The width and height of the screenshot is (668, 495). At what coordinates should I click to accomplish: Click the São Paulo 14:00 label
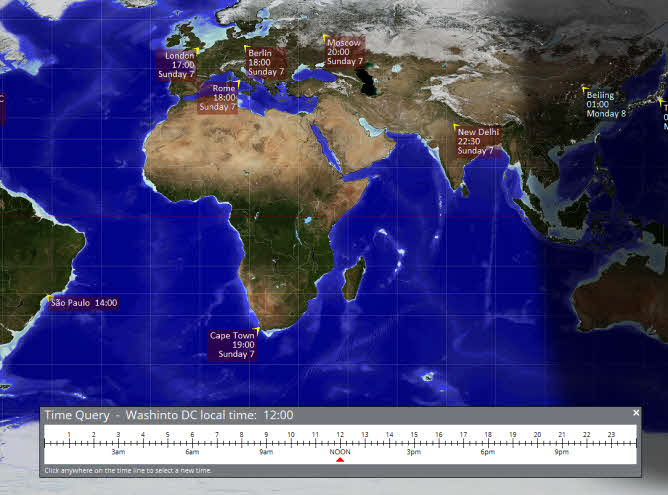(84, 303)
